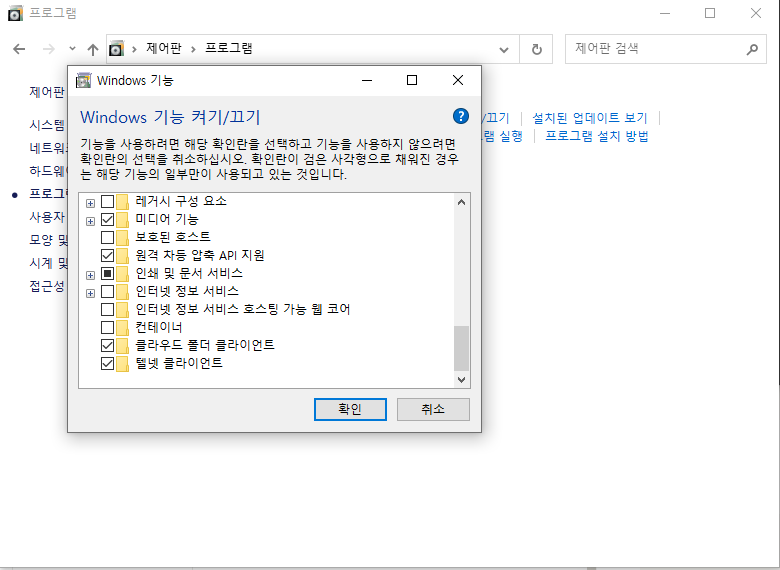The image size is (780, 570).
Task: Expand the 인터넷 정보 서비스 node
Action: point(91,293)
